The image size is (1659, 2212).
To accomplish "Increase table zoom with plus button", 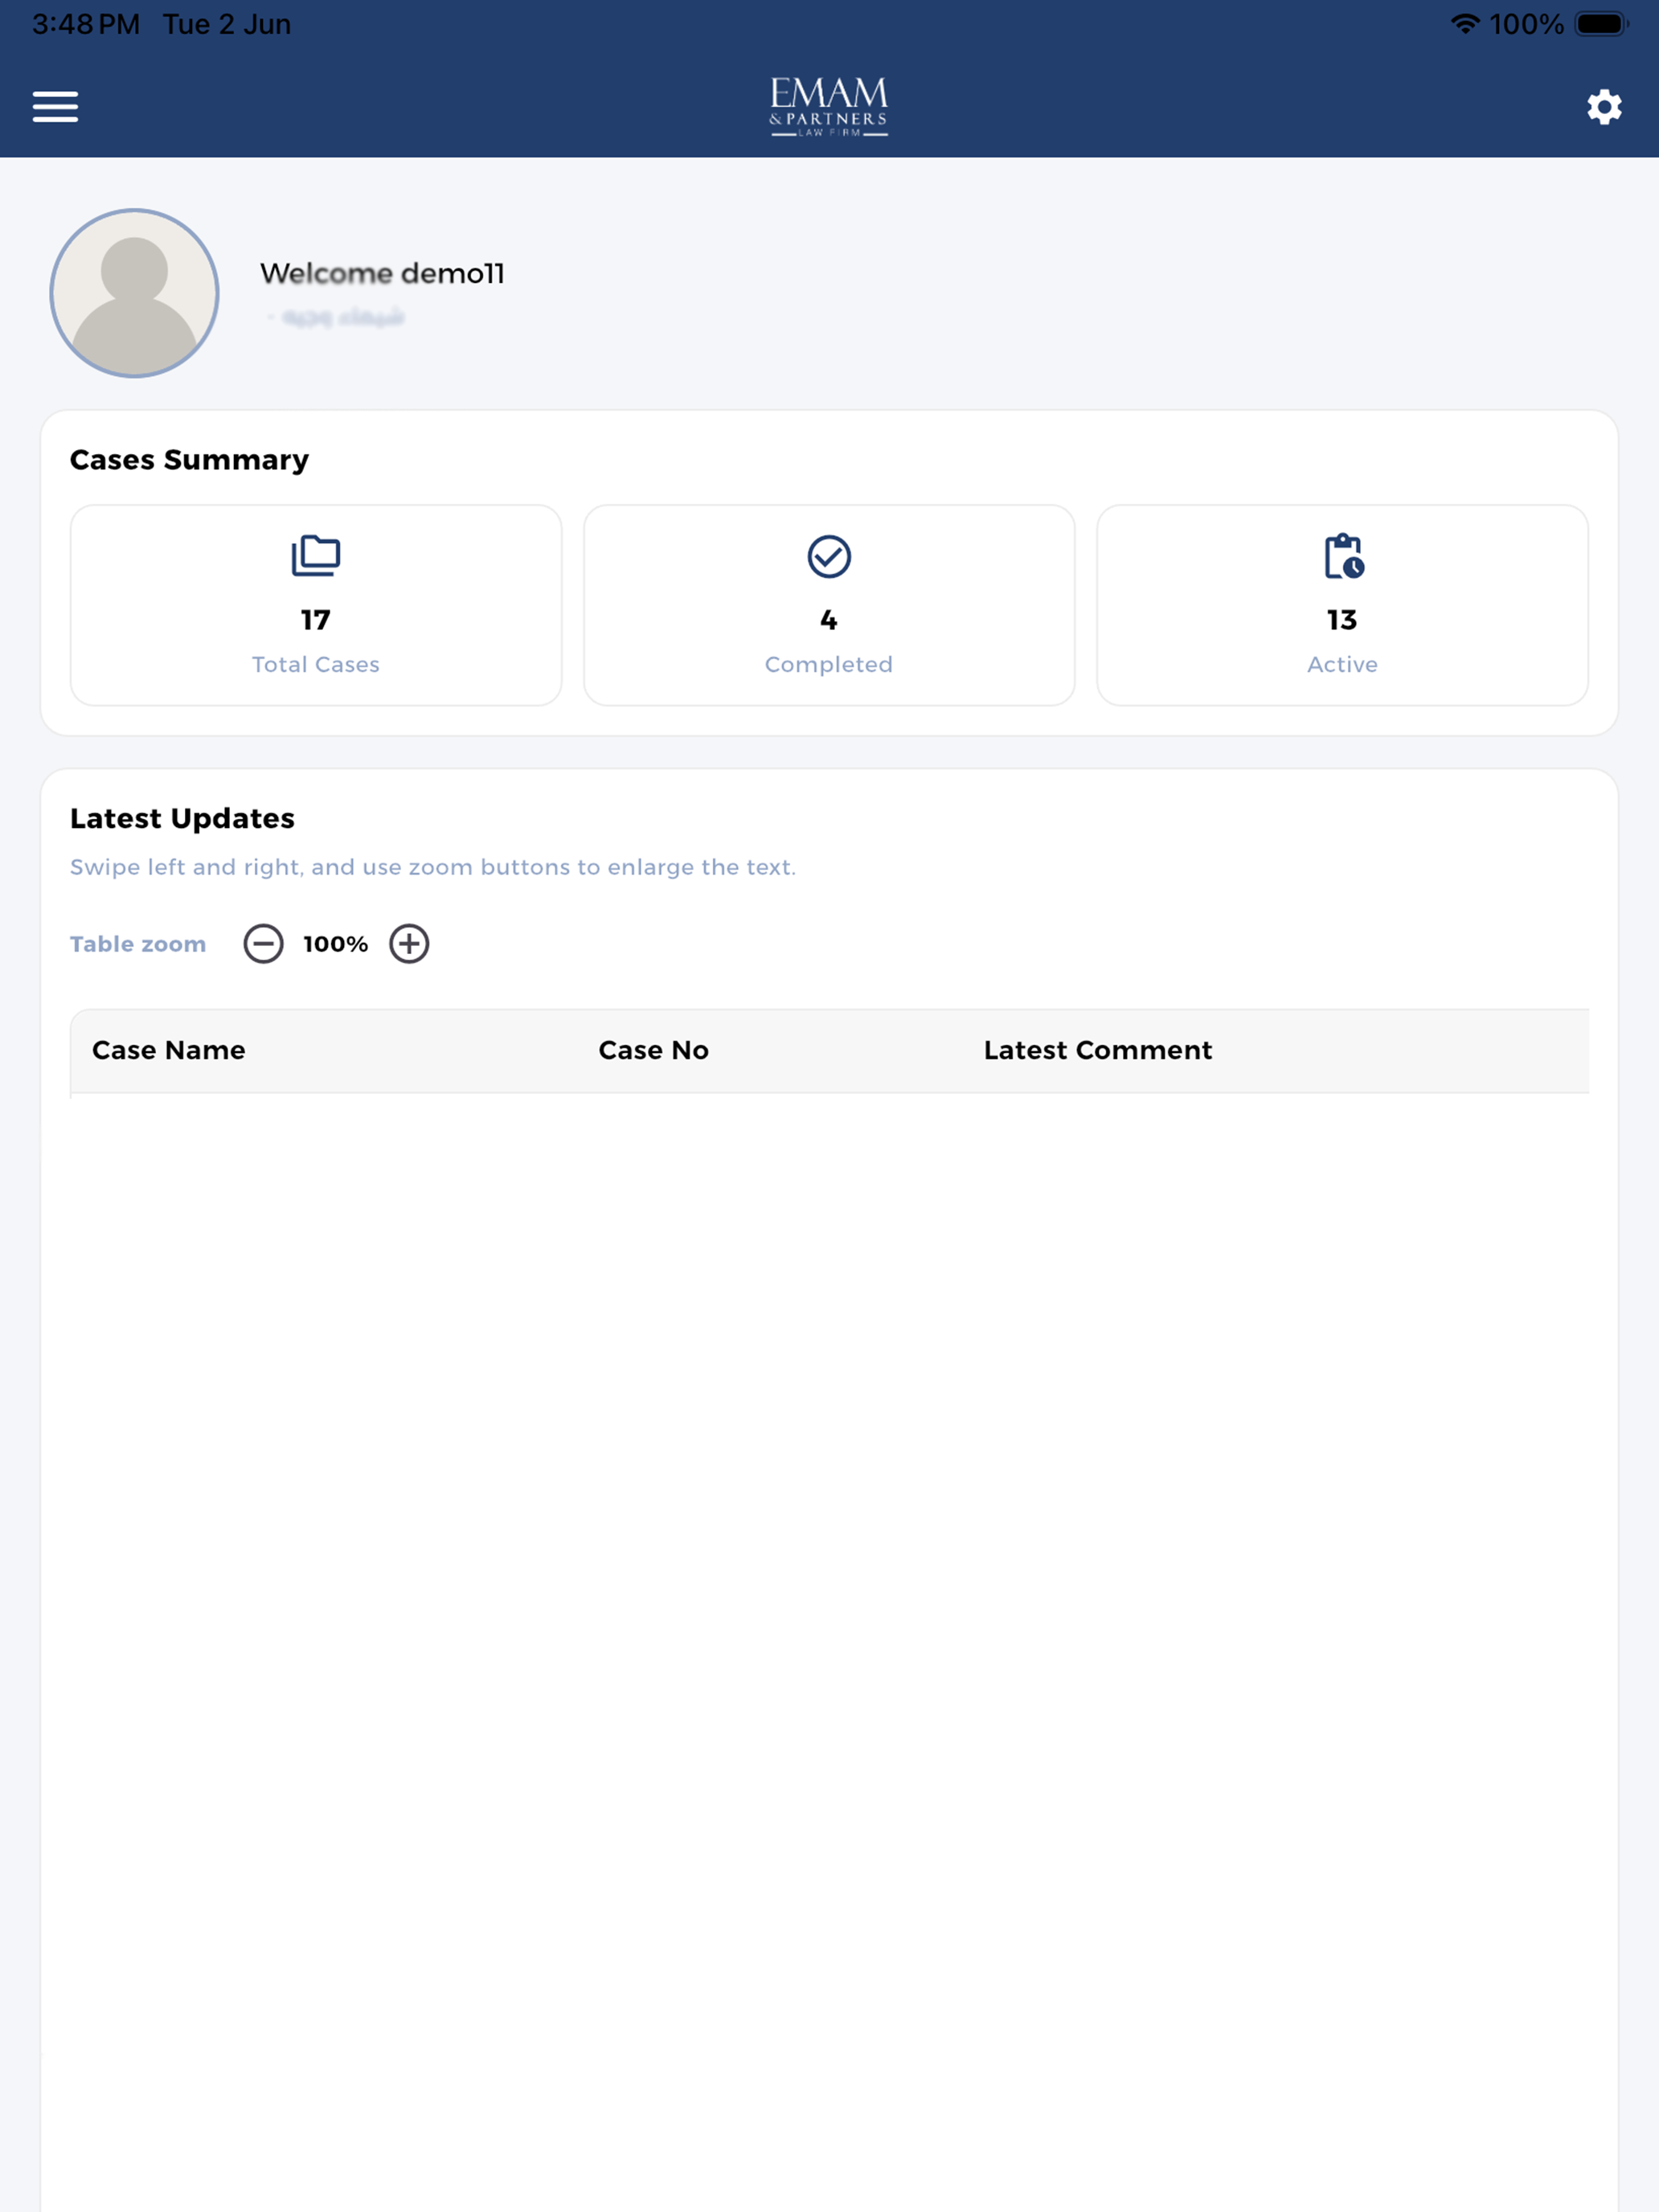I will pyautogui.click(x=409, y=944).
